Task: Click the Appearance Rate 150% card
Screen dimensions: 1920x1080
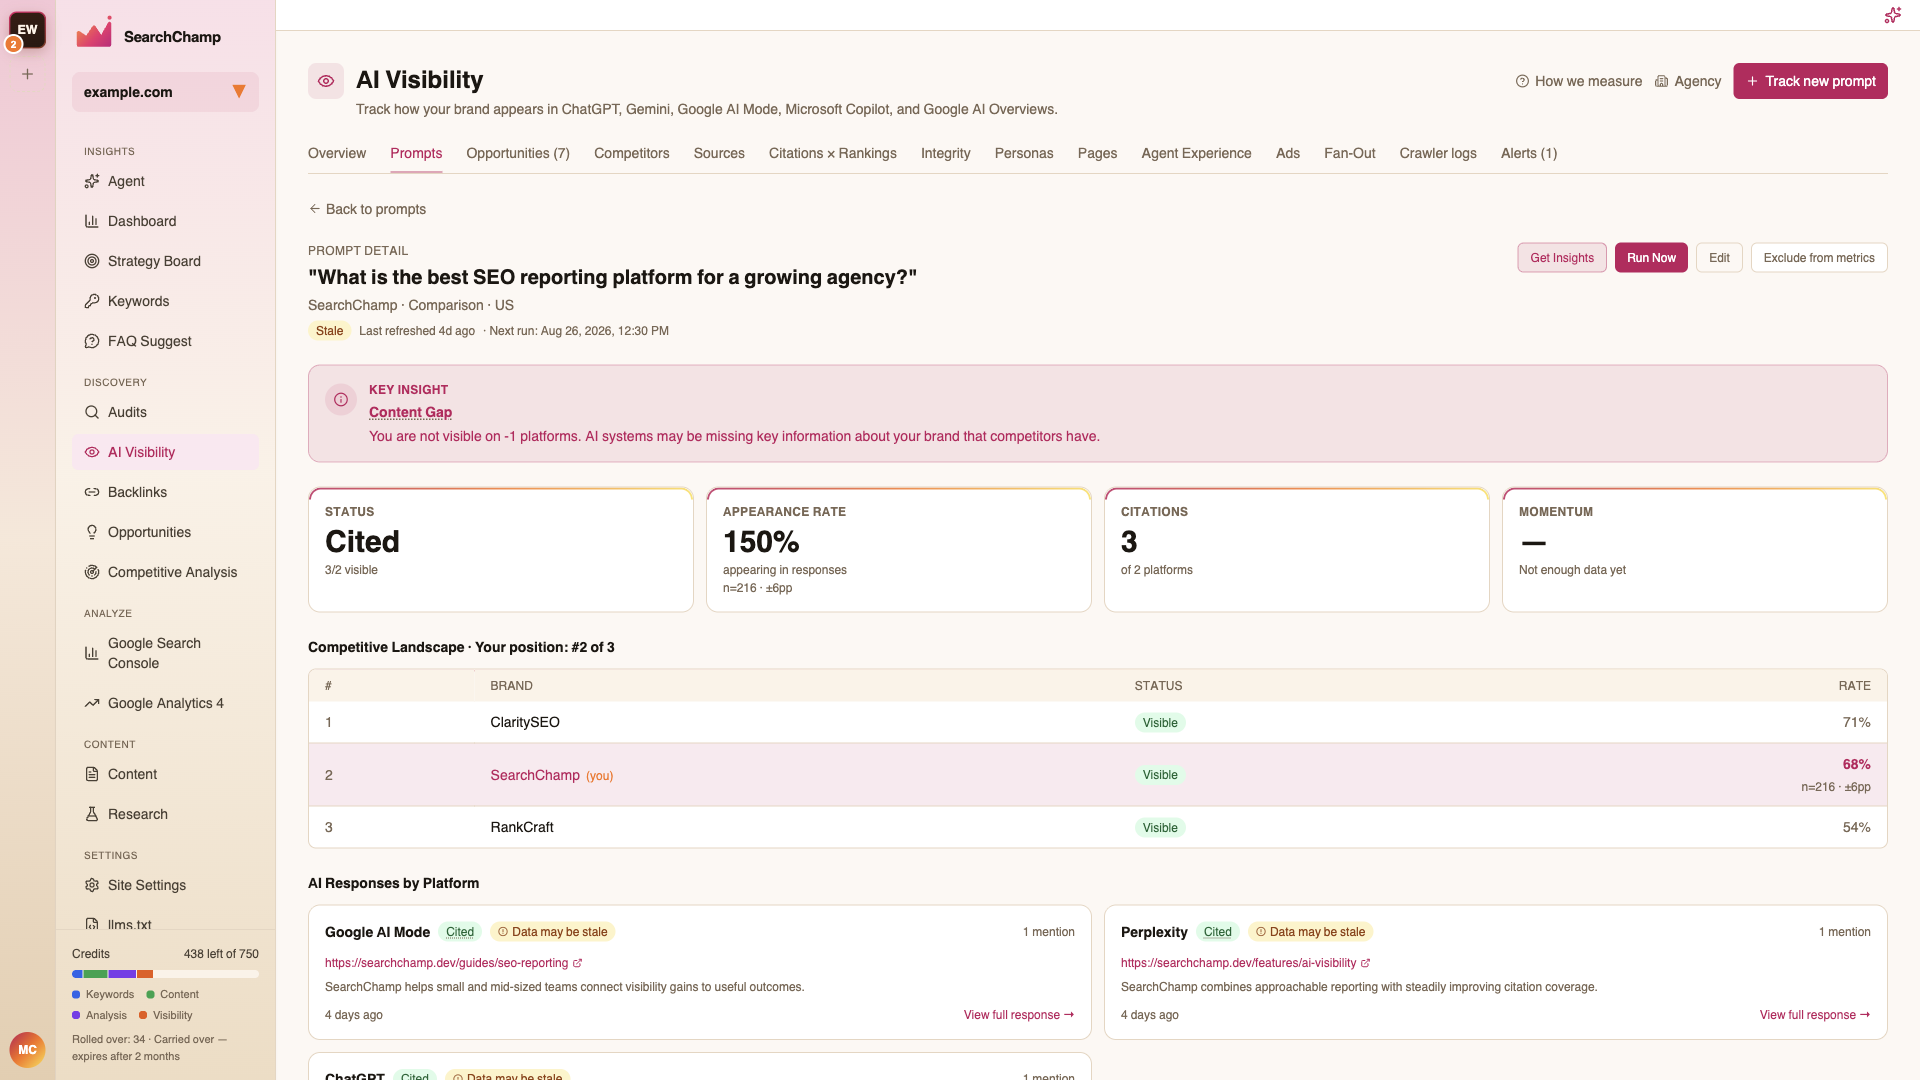Action: click(x=899, y=549)
